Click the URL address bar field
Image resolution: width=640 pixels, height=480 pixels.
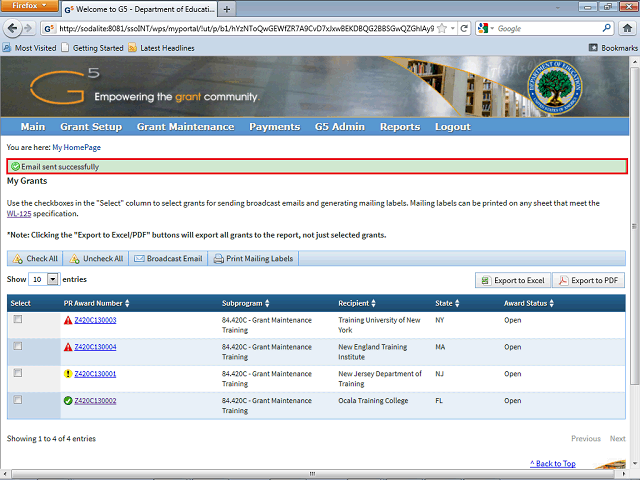click(247, 29)
